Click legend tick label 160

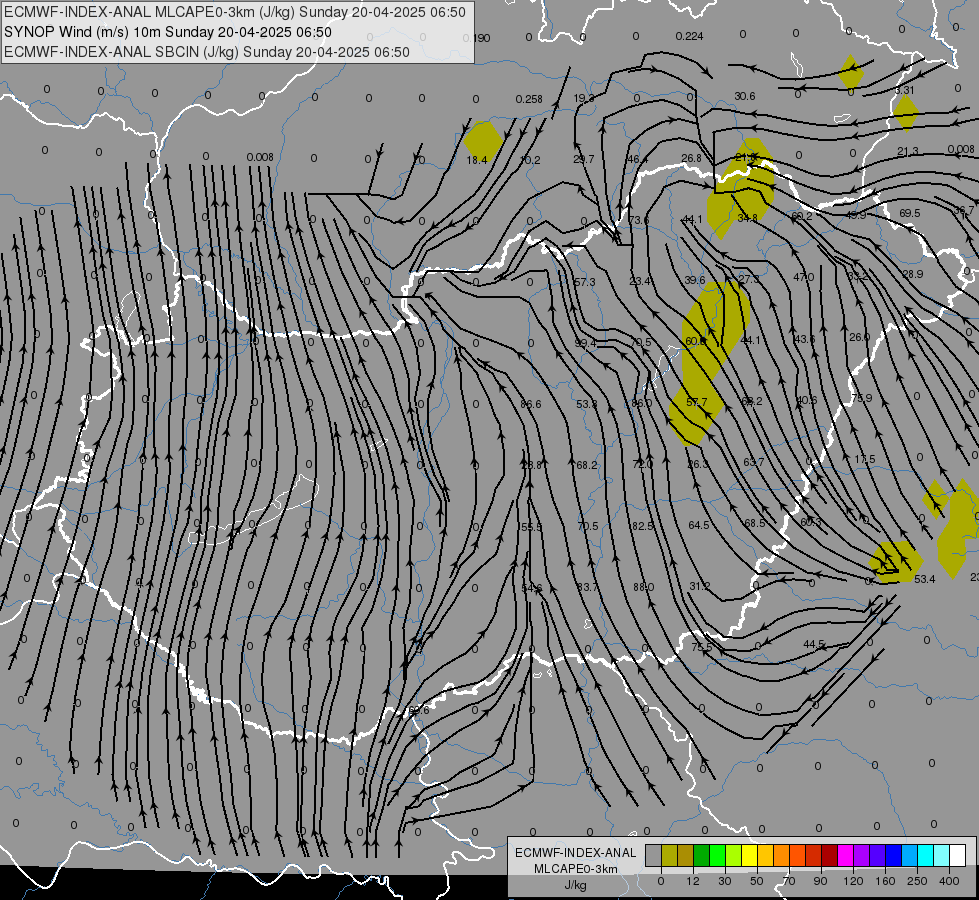click(x=885, y=881)
